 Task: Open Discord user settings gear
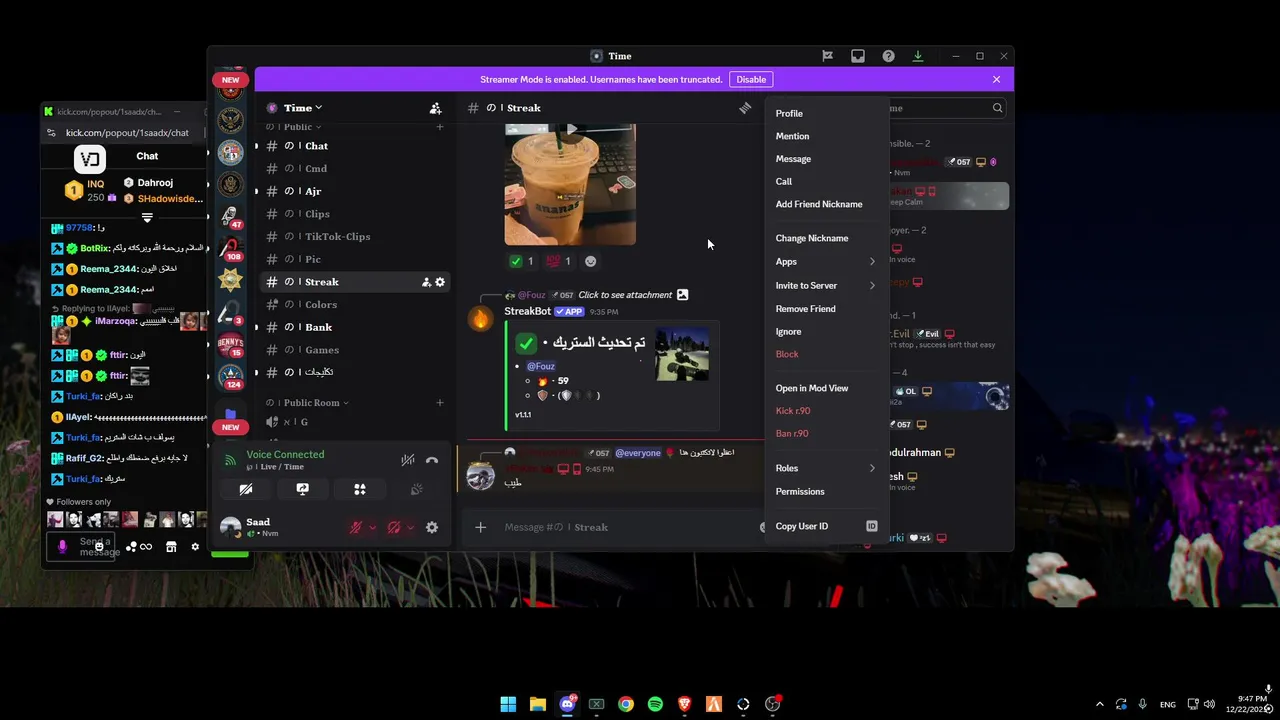point(432,527)
